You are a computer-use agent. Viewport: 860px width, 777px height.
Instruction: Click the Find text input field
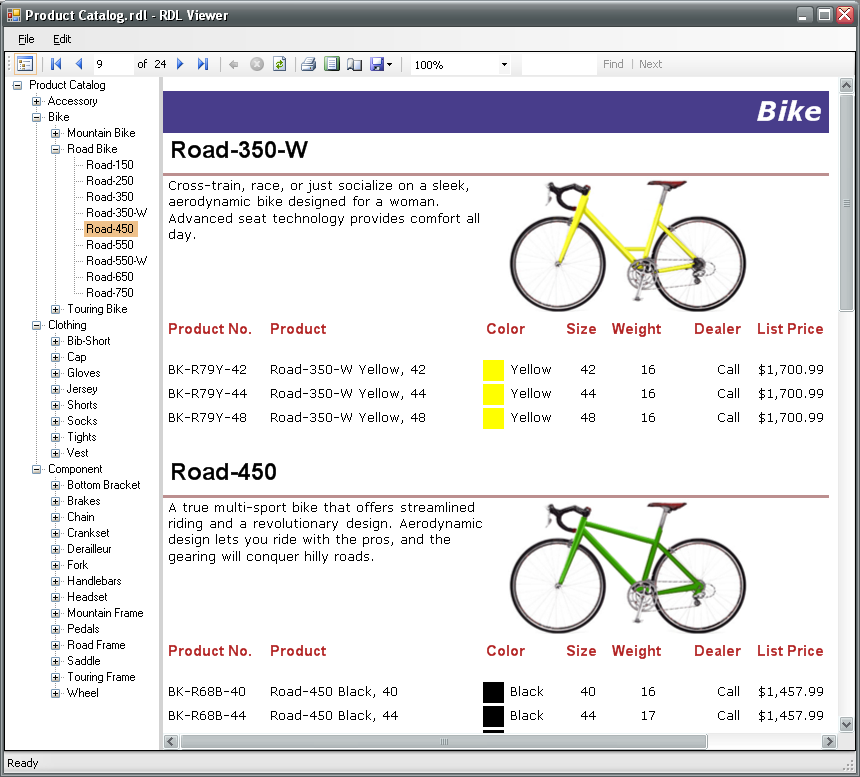point(558,64)
